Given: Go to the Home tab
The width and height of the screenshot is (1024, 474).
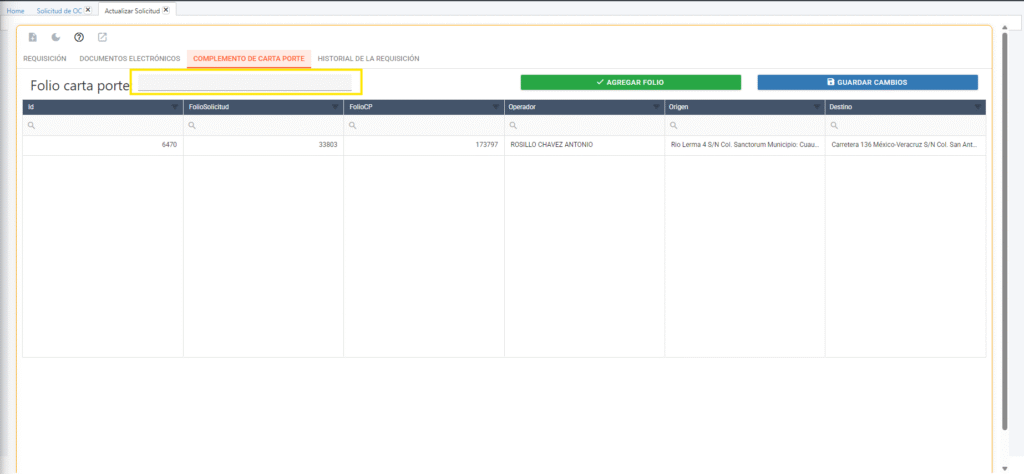Looking at the screenshot, I should pos(15,10).
